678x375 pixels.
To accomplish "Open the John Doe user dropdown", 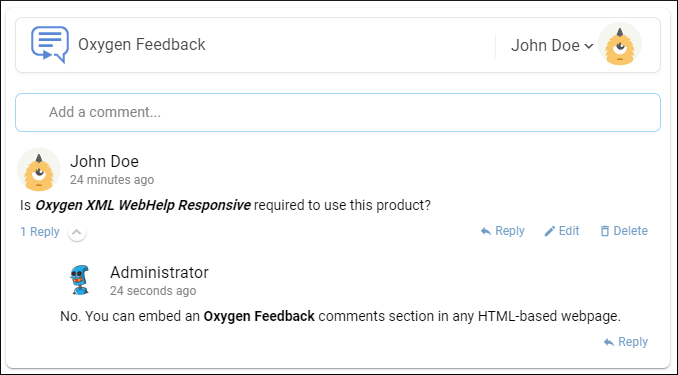I will [552, 45].
